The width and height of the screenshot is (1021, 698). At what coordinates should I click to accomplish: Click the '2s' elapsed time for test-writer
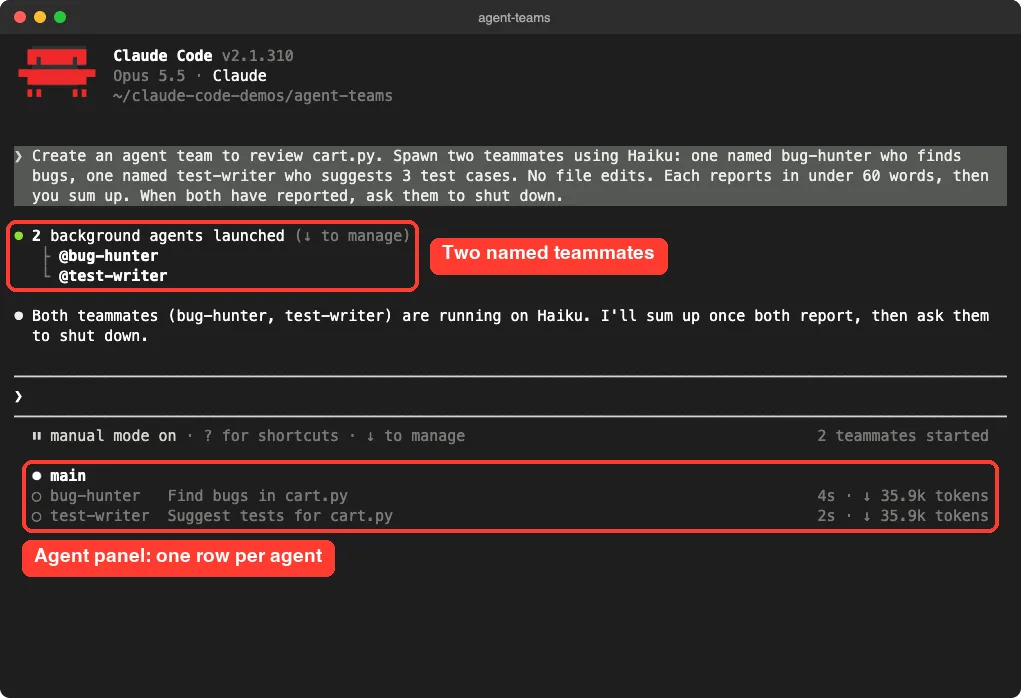(x=826, y=516)
